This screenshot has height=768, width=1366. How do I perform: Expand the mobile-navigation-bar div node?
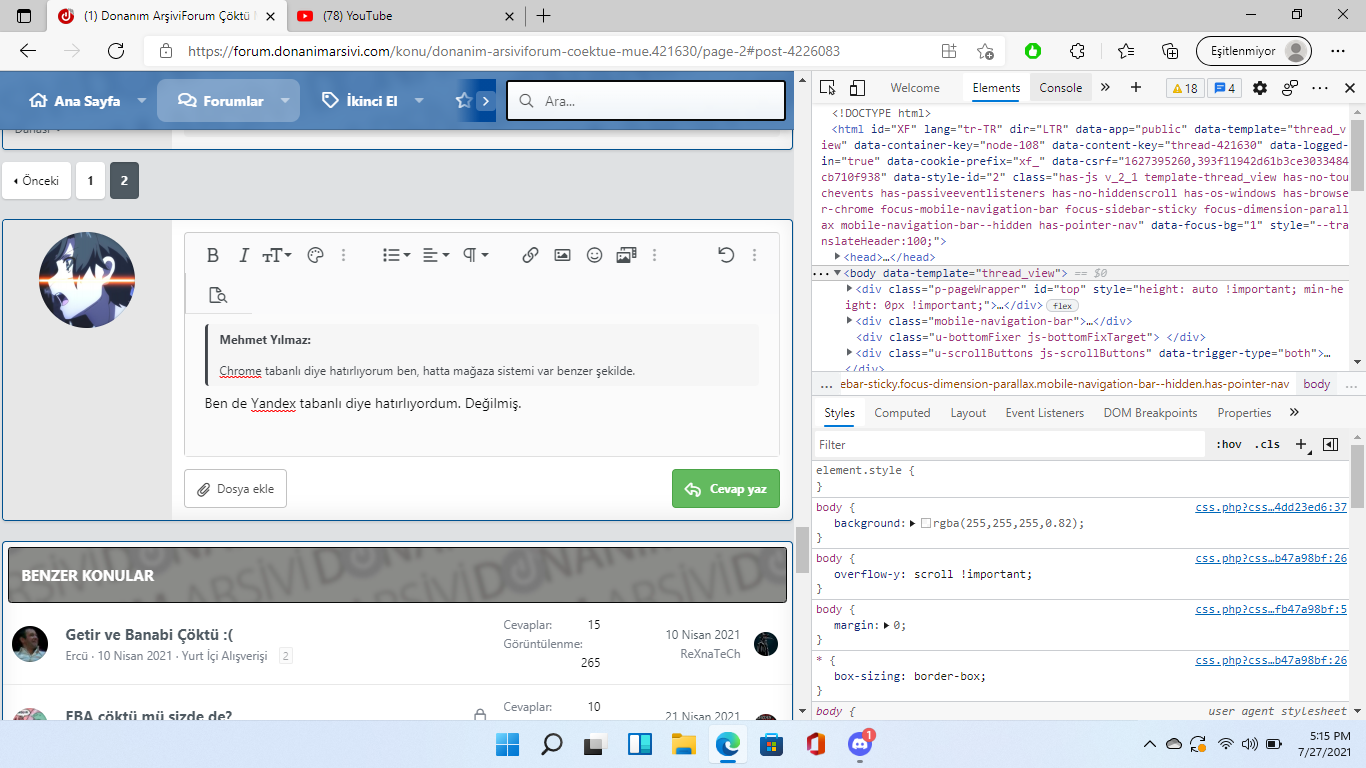pos(850,321)
